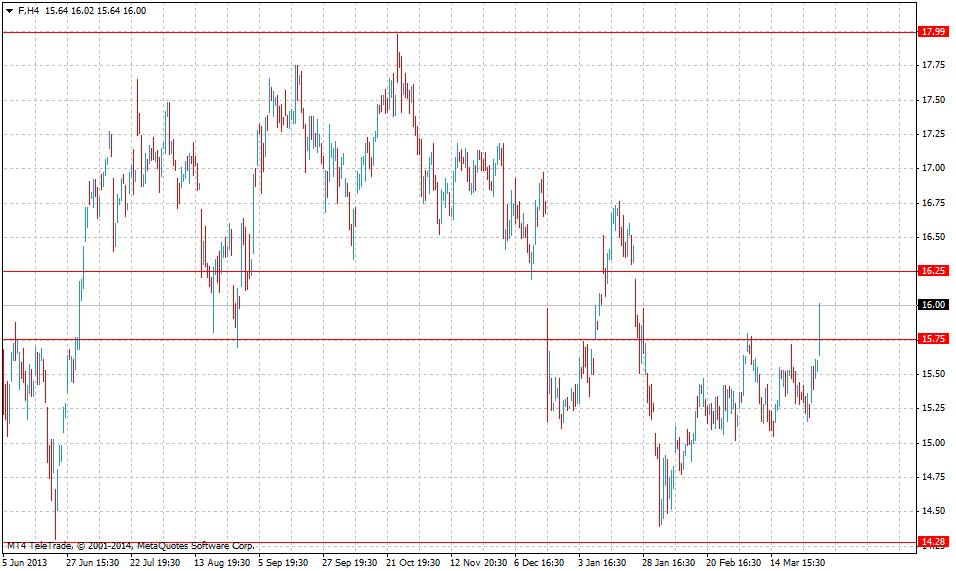Viewport: 956px width, 571px height.
Task: Click the 3 Jan 16:30 date label
Action: 602,562
